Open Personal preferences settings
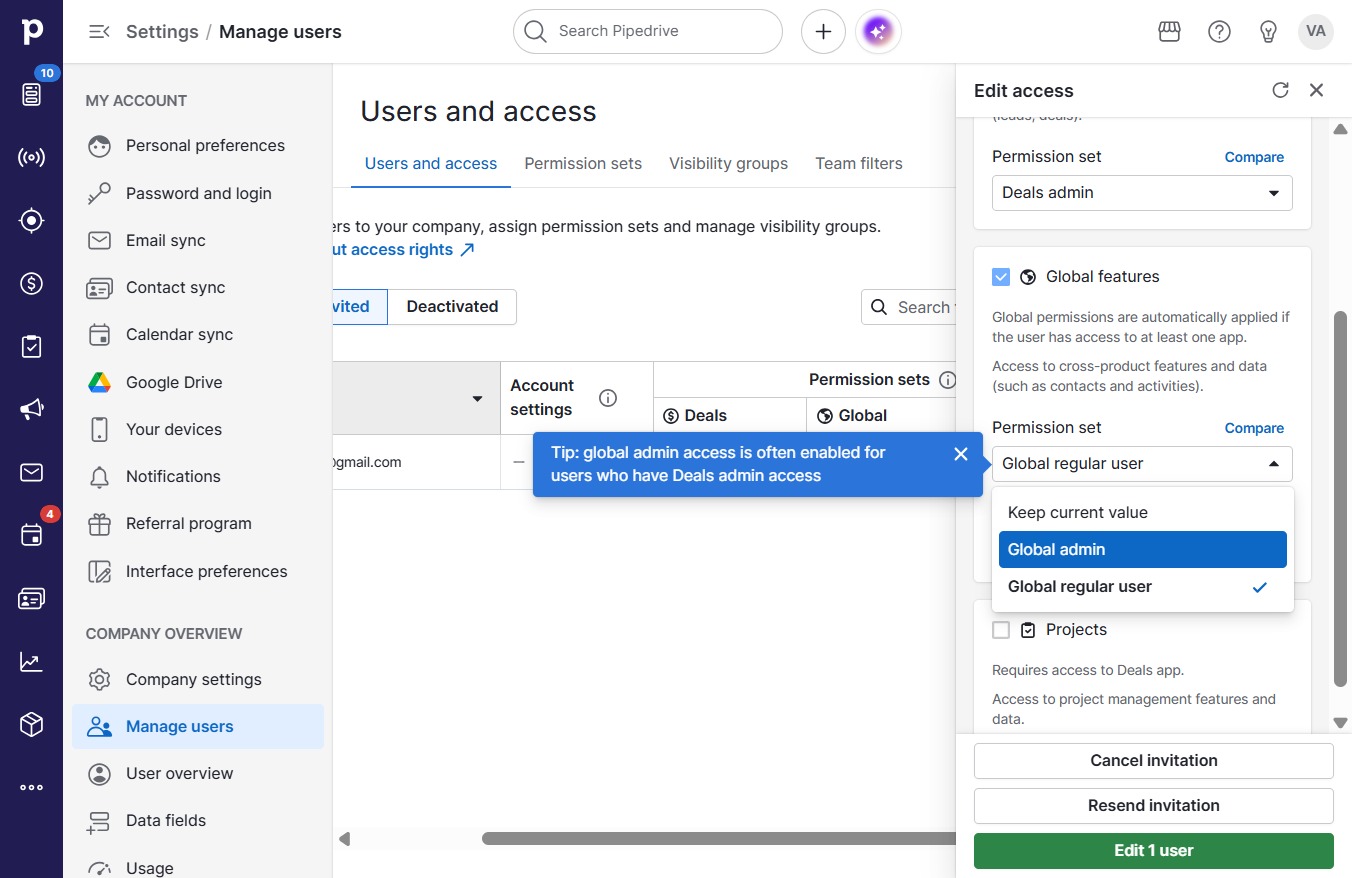This screenshot has height=878, width=1352. pos(198,146)
